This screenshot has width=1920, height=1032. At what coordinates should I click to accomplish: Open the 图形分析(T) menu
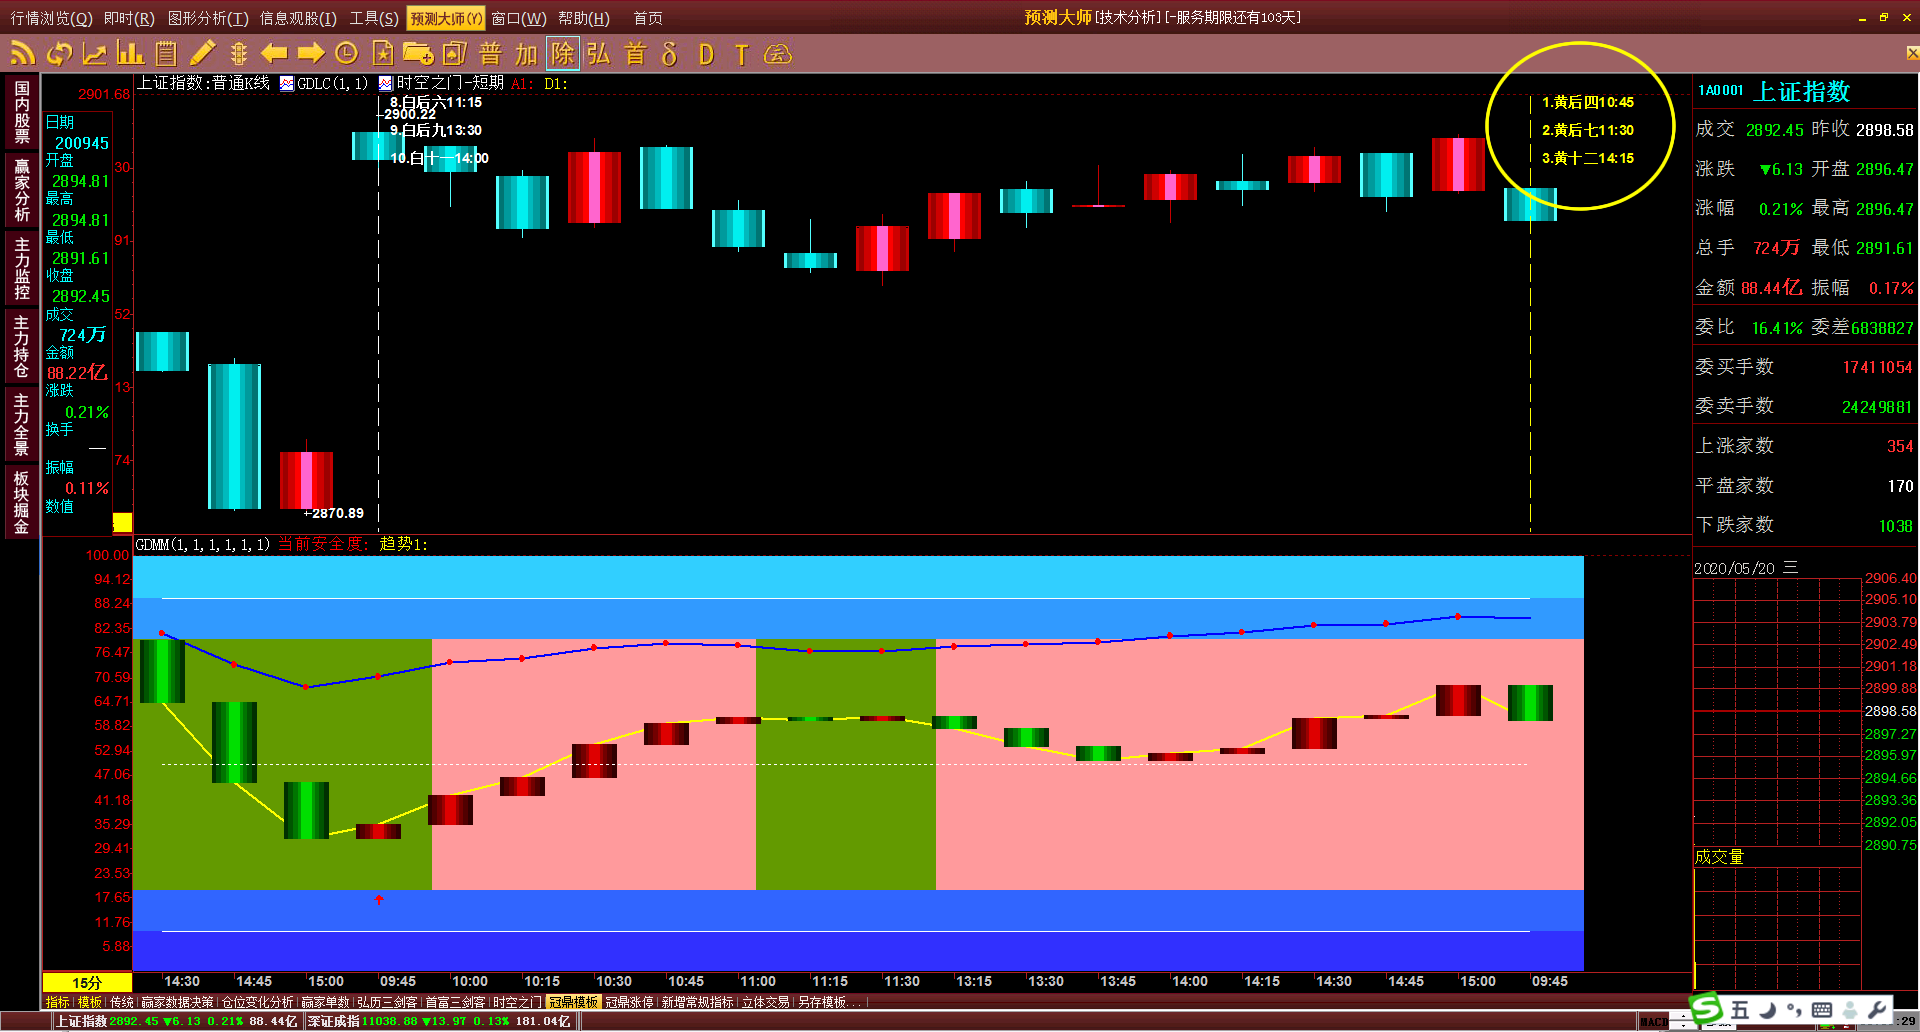(208, 18)
